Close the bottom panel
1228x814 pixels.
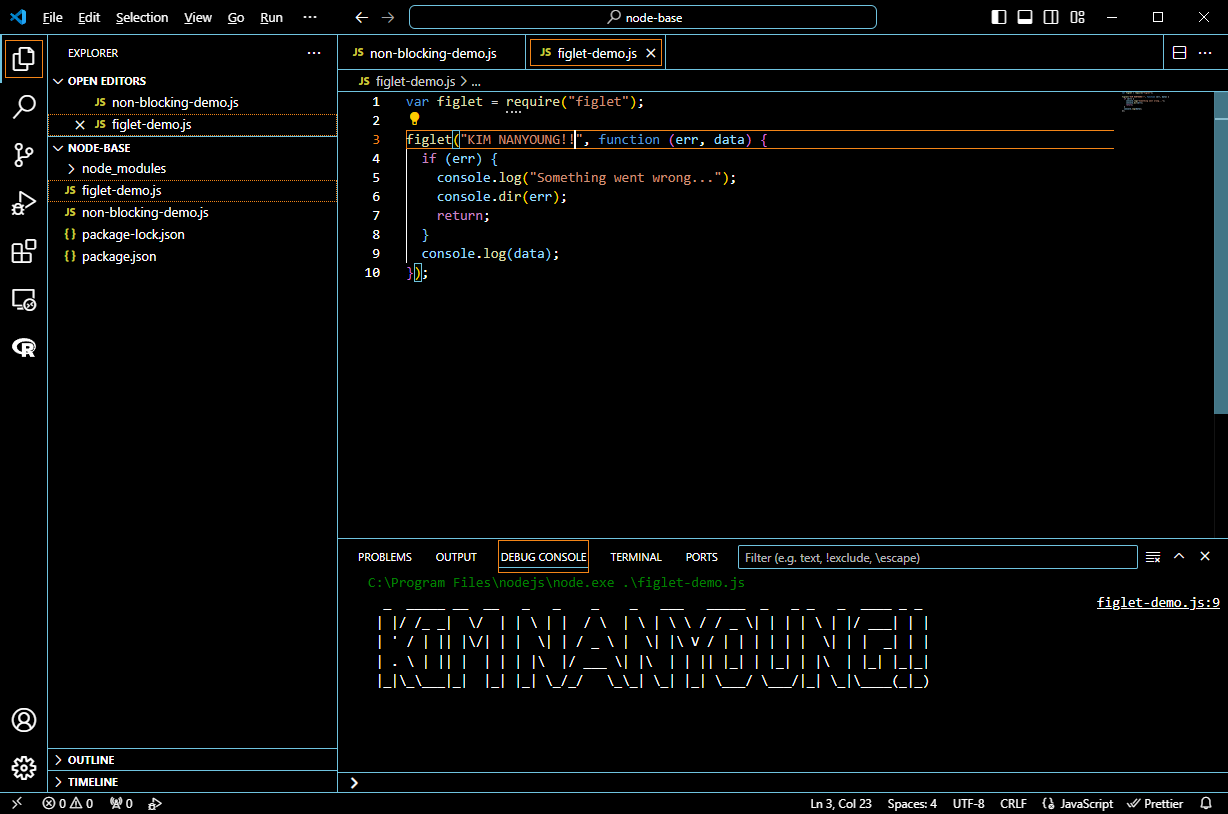[1205, 557]
